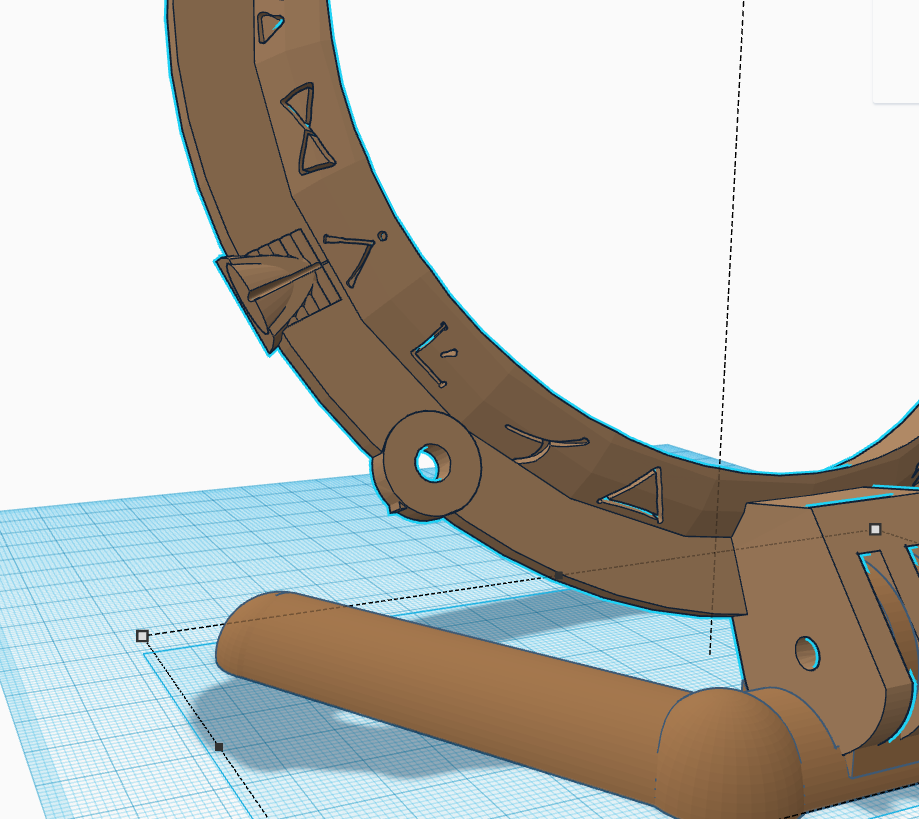The width and height of the screenshot is (919, 819).
Task: Click the small round hole in the base block
Action: click(807, 653)
